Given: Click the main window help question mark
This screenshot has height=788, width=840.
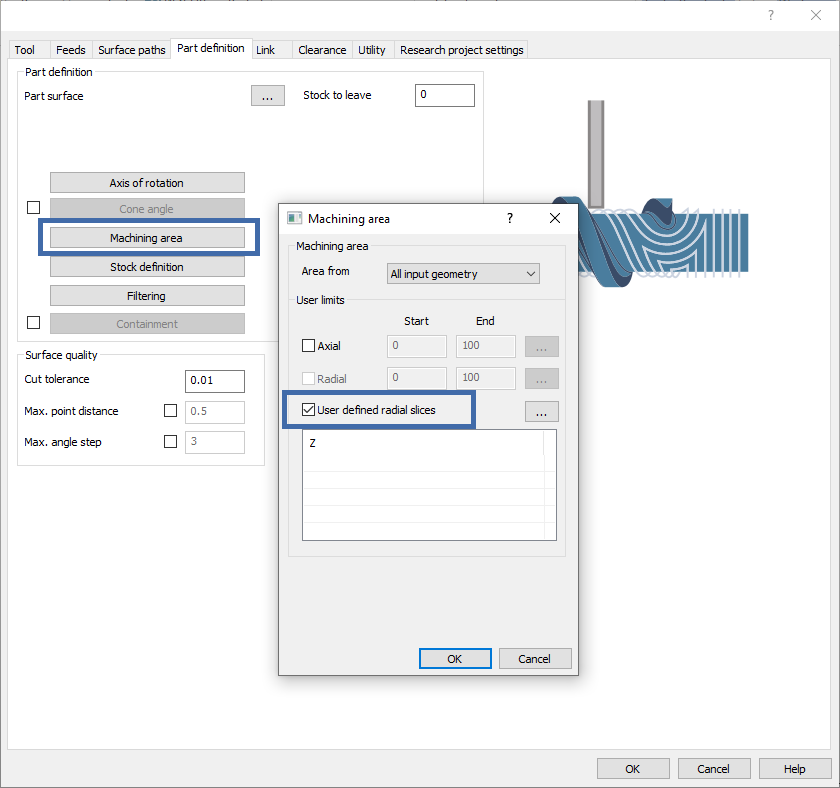Looking at the screenshot, I should point(770,15).
